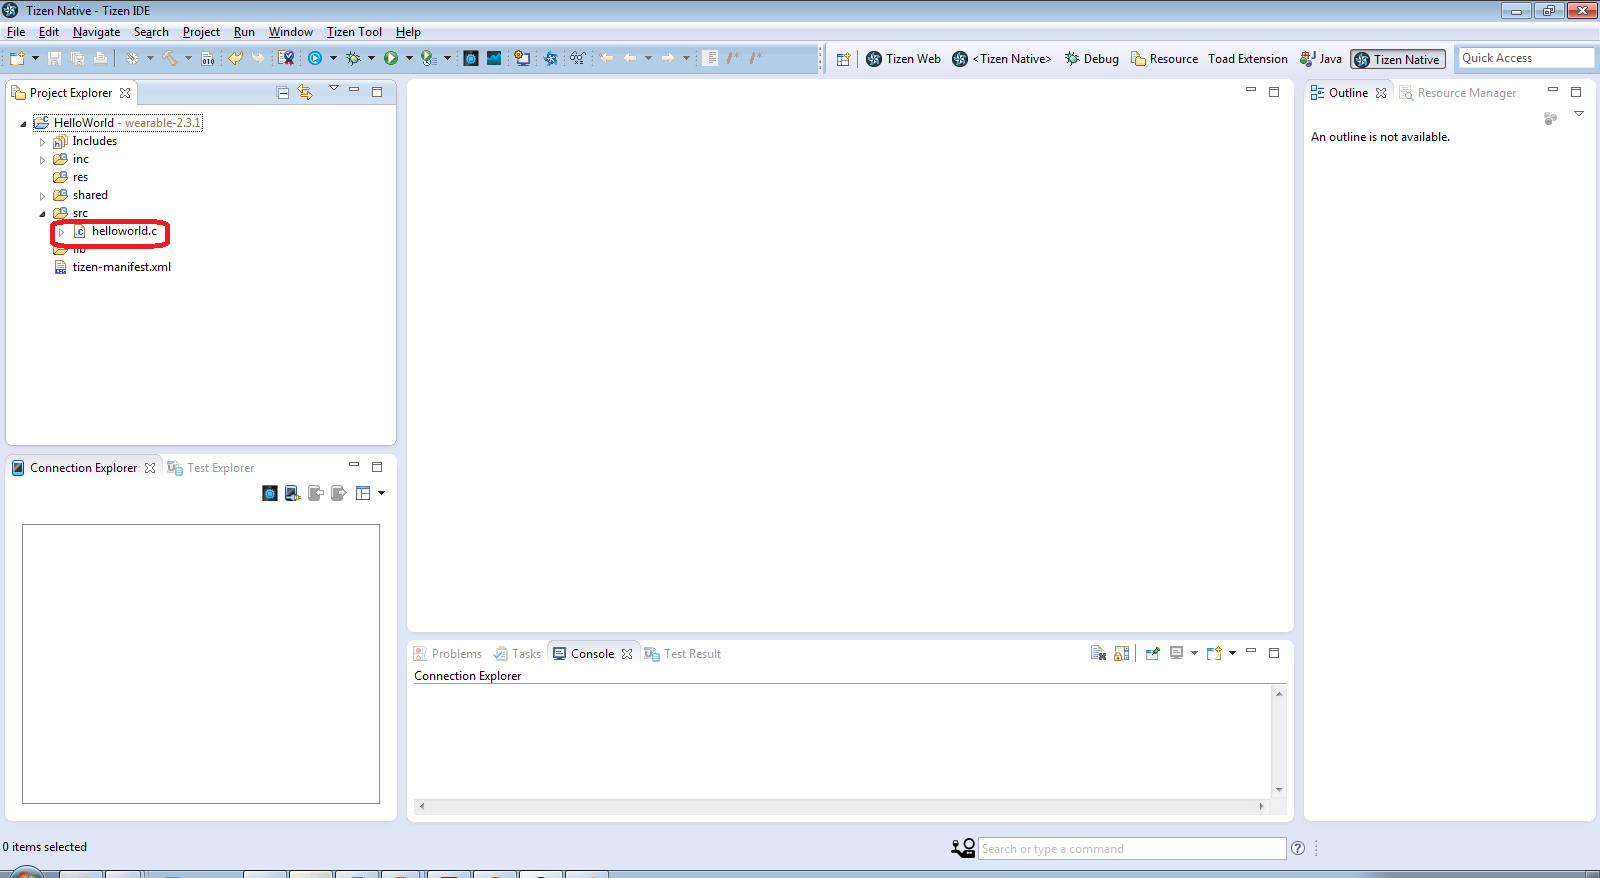The height and width of the screenshot is (878, 1600).
Task: Click the command search help icon
Action: (x=1298, y=848)
